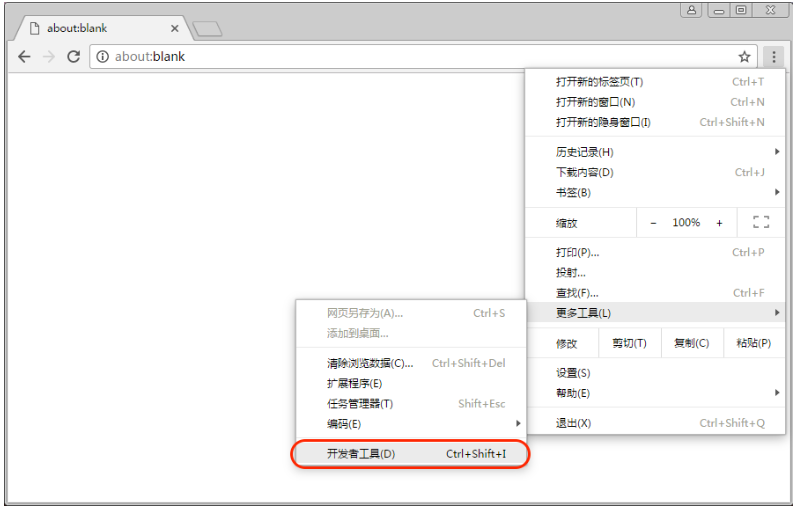Open 扩展程序(E) from submenu
The height and width of the screenshot is (508, 796).
[x=411, y=383]
